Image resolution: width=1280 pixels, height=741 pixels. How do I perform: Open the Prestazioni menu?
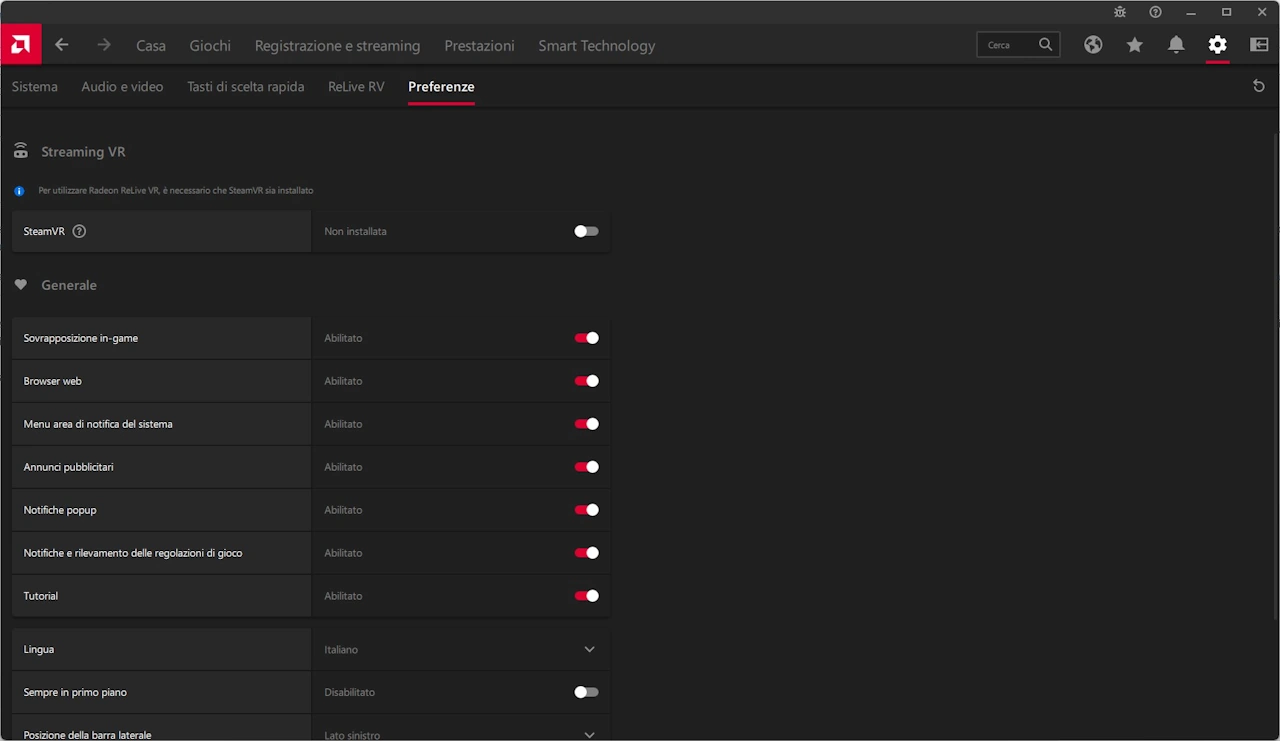coord(479,45)
